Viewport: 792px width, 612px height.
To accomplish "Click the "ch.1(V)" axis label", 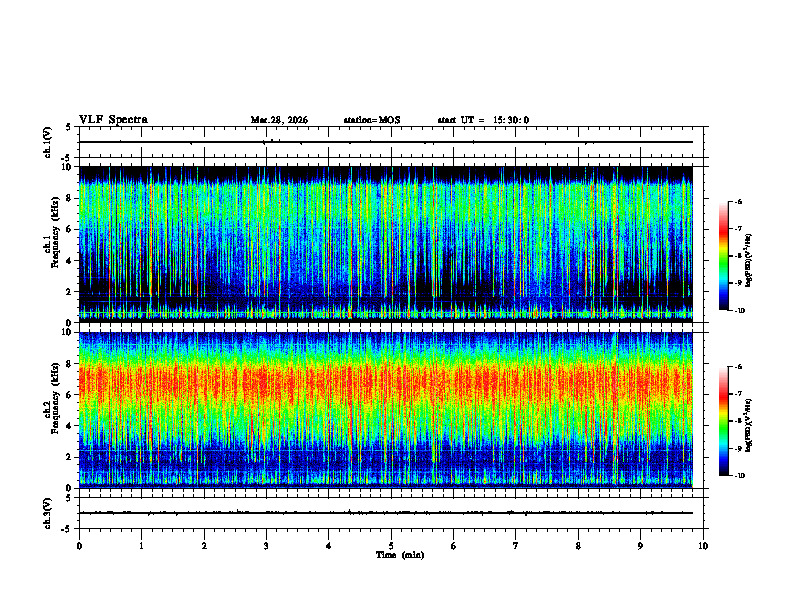I will coord(48,142).
